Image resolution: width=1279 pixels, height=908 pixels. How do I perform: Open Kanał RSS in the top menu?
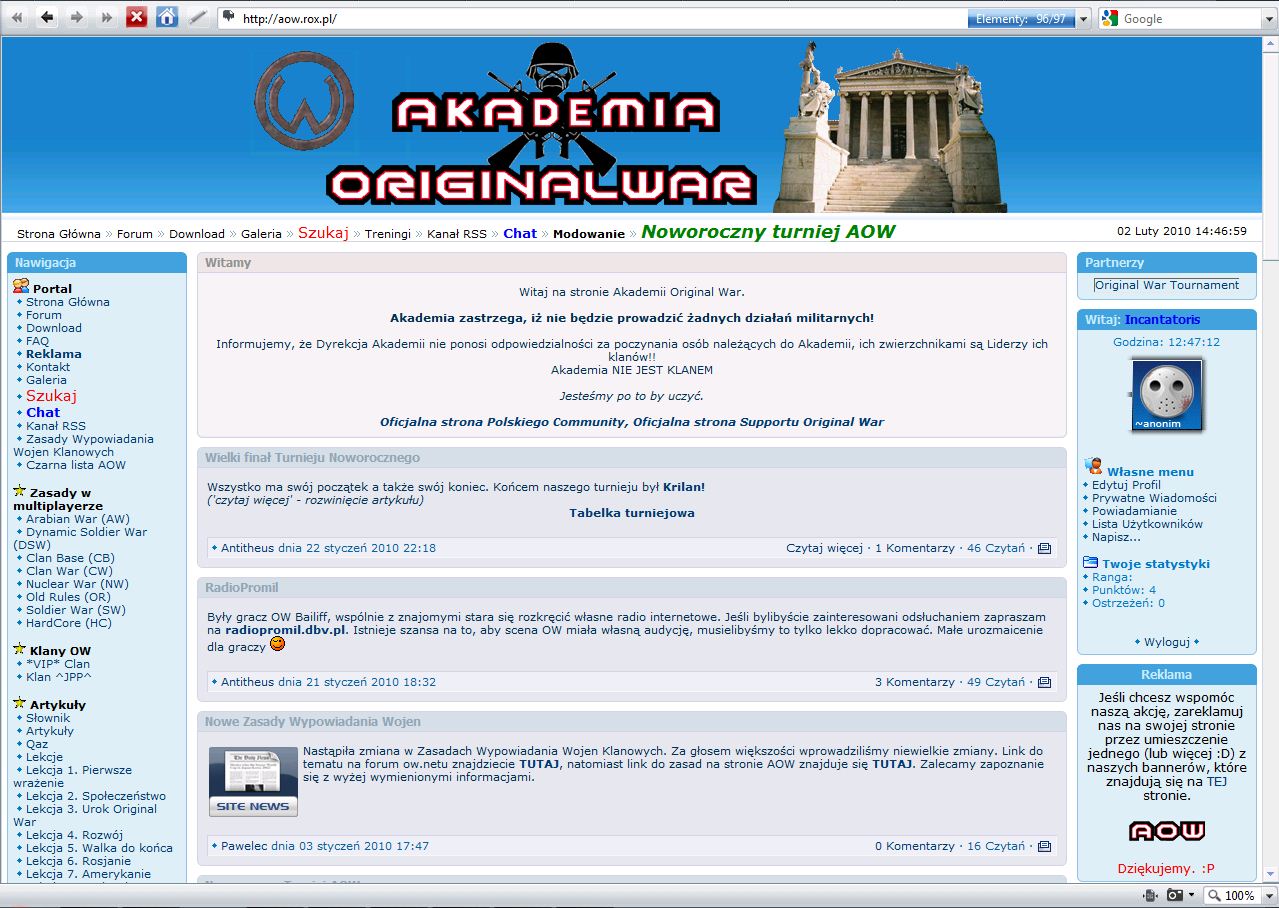(x=457, y=233)
